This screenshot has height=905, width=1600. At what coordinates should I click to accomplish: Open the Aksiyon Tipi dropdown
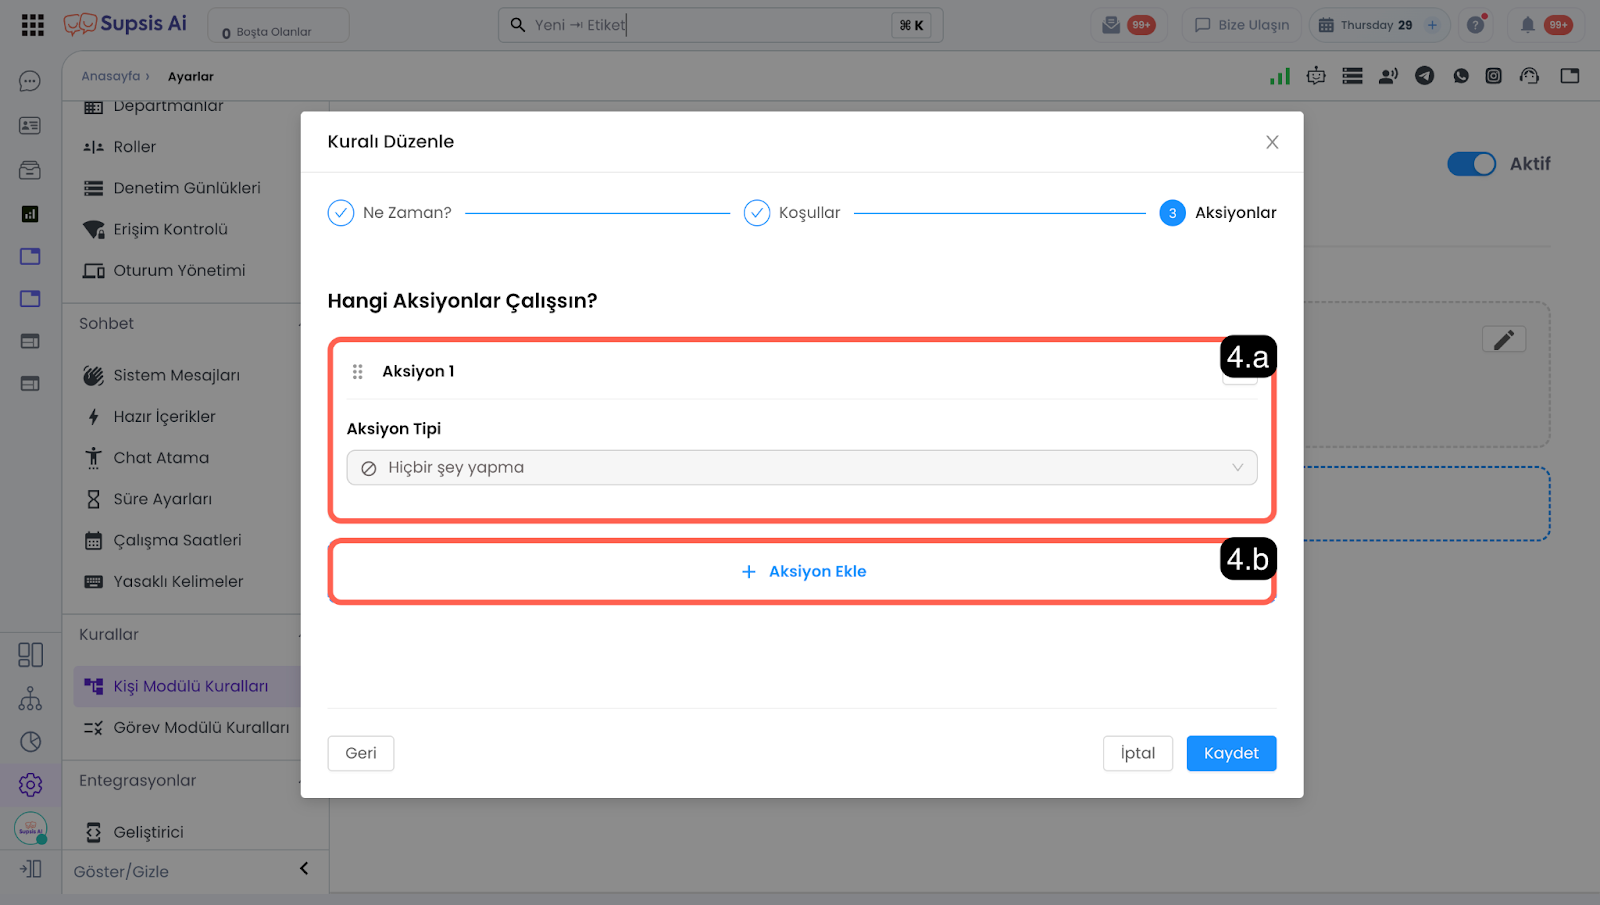pos(801,468)
